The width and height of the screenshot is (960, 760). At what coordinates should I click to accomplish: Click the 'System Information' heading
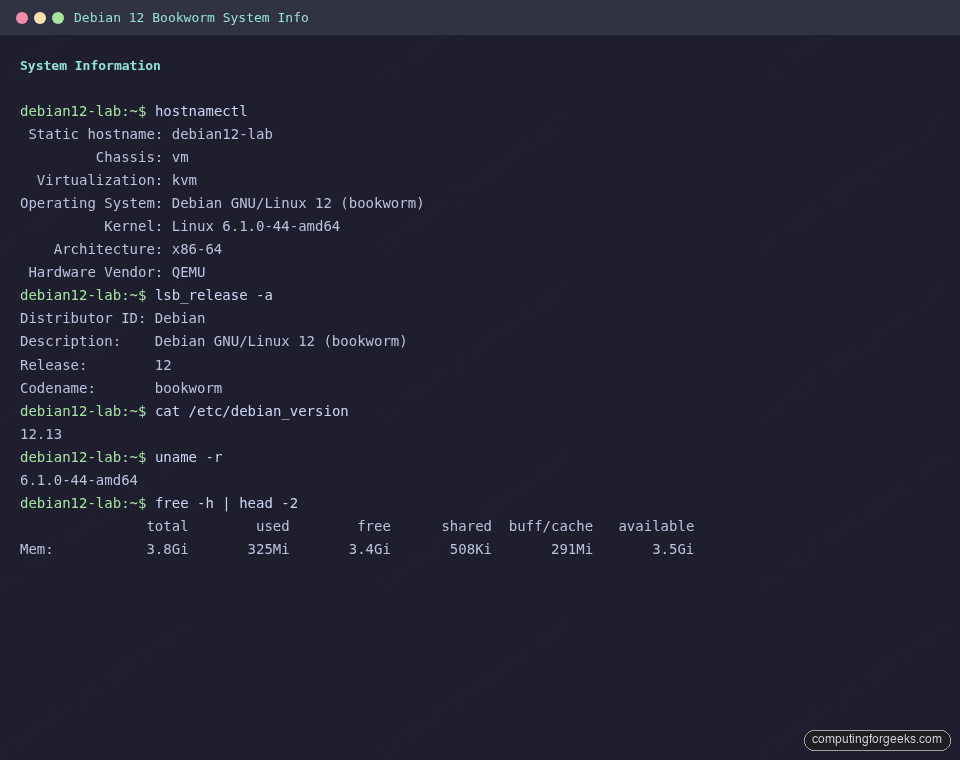click(x=90, y=65)
